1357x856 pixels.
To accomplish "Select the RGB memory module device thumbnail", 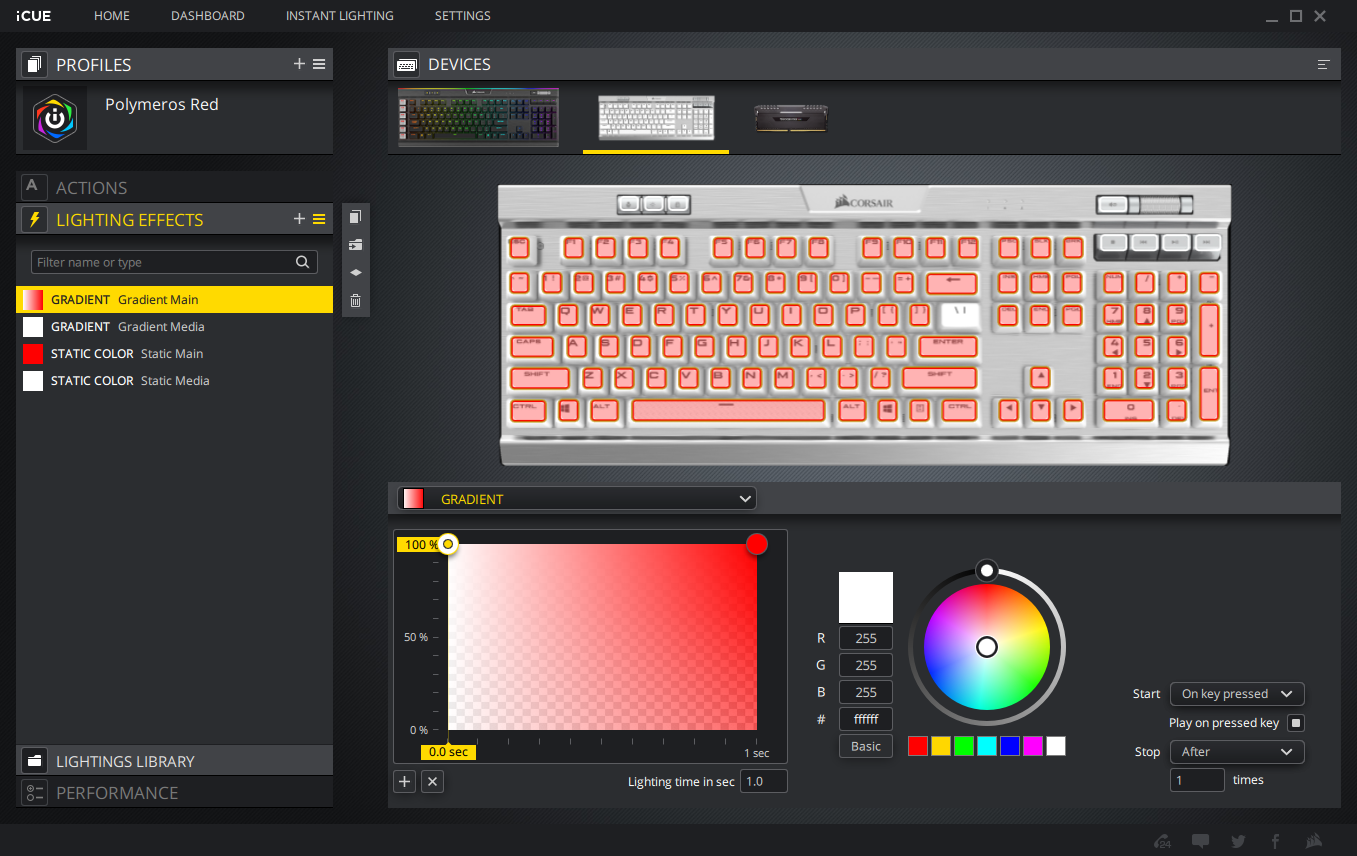I will click(790, 118).
